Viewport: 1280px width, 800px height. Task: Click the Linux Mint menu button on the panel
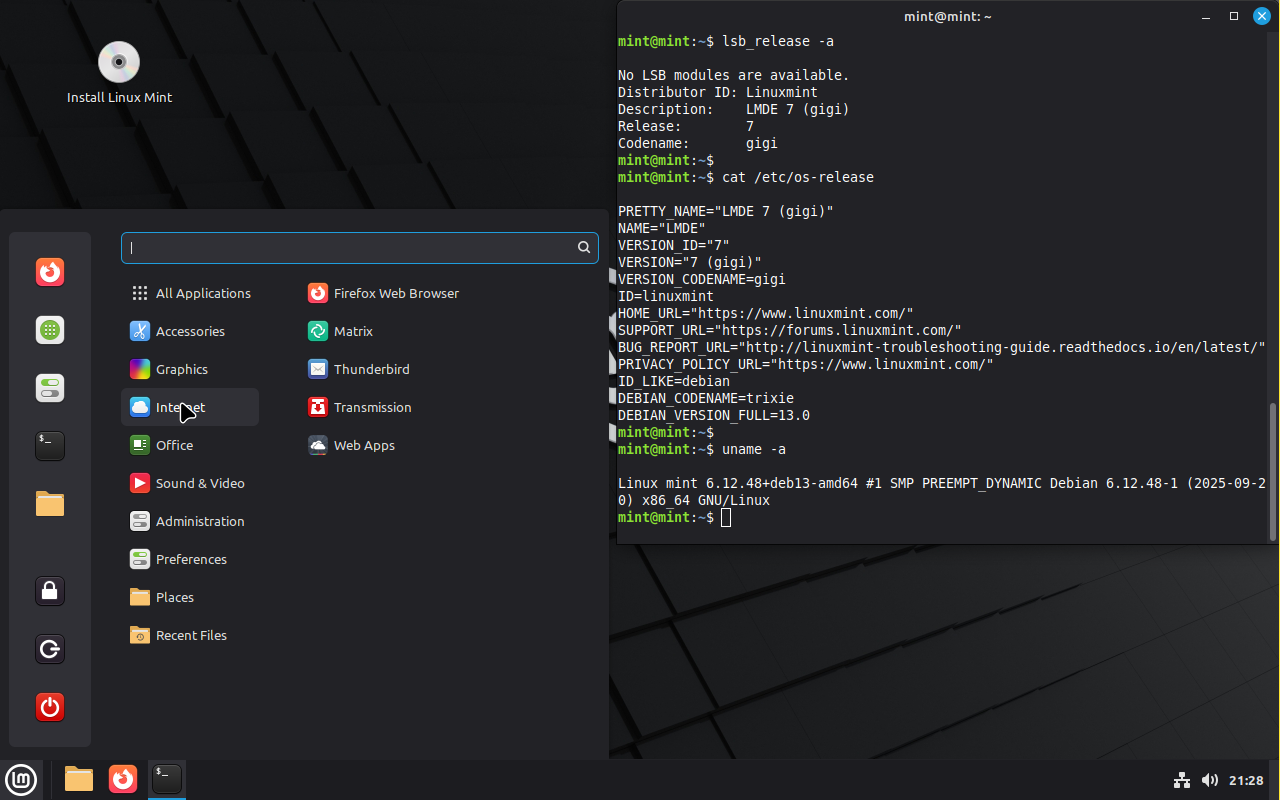(x=21, y=779)
